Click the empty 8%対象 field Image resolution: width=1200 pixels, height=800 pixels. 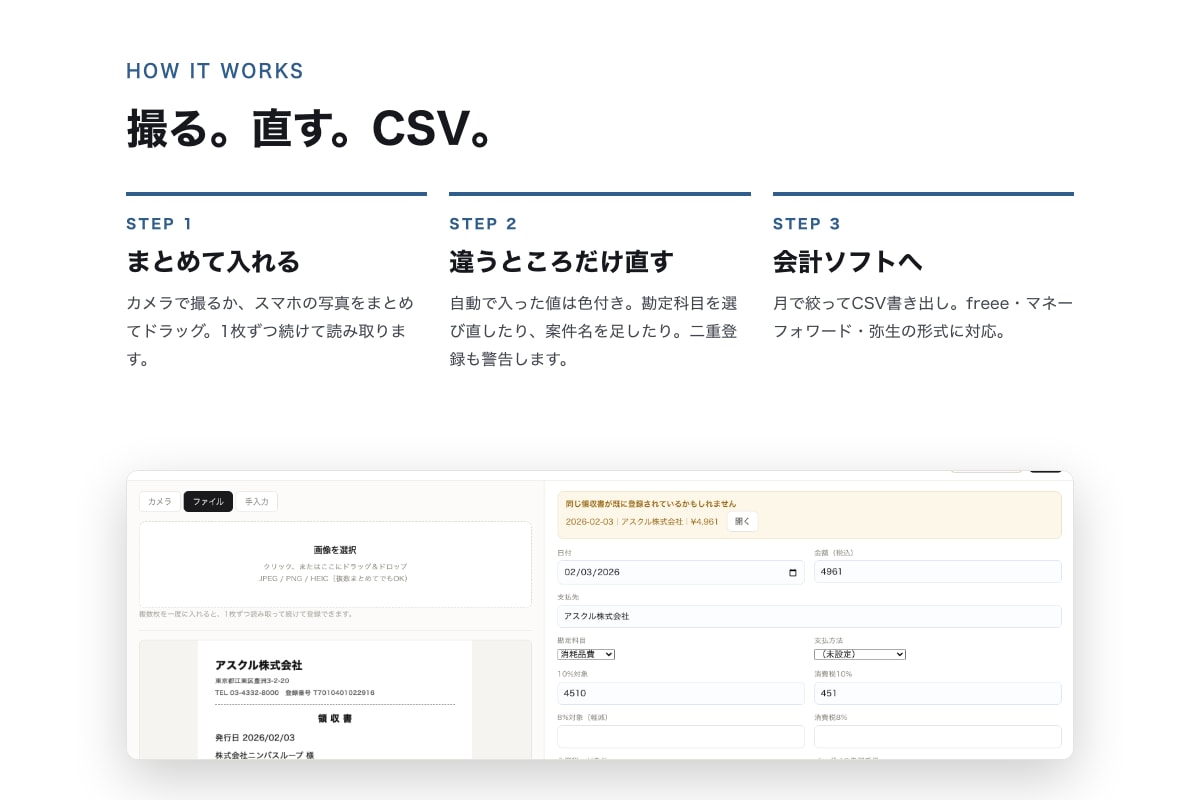pos(680,736)
